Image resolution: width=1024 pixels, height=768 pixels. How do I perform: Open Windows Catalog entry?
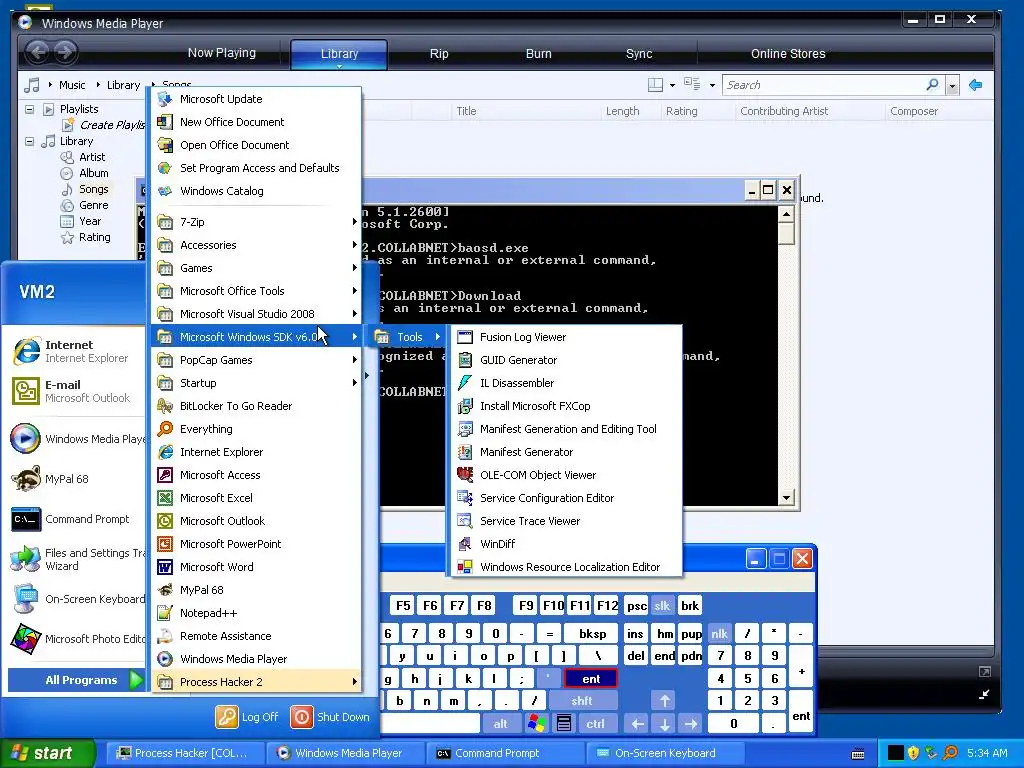point(257,191)
